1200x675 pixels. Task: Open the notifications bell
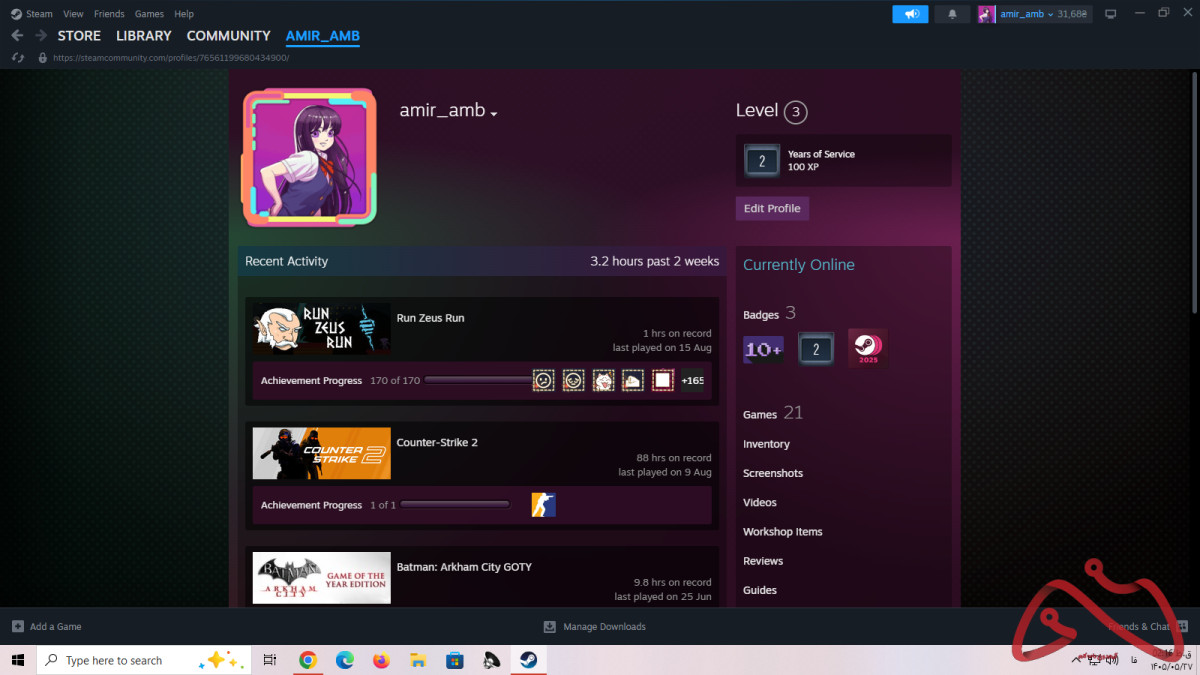click(952, 14)
